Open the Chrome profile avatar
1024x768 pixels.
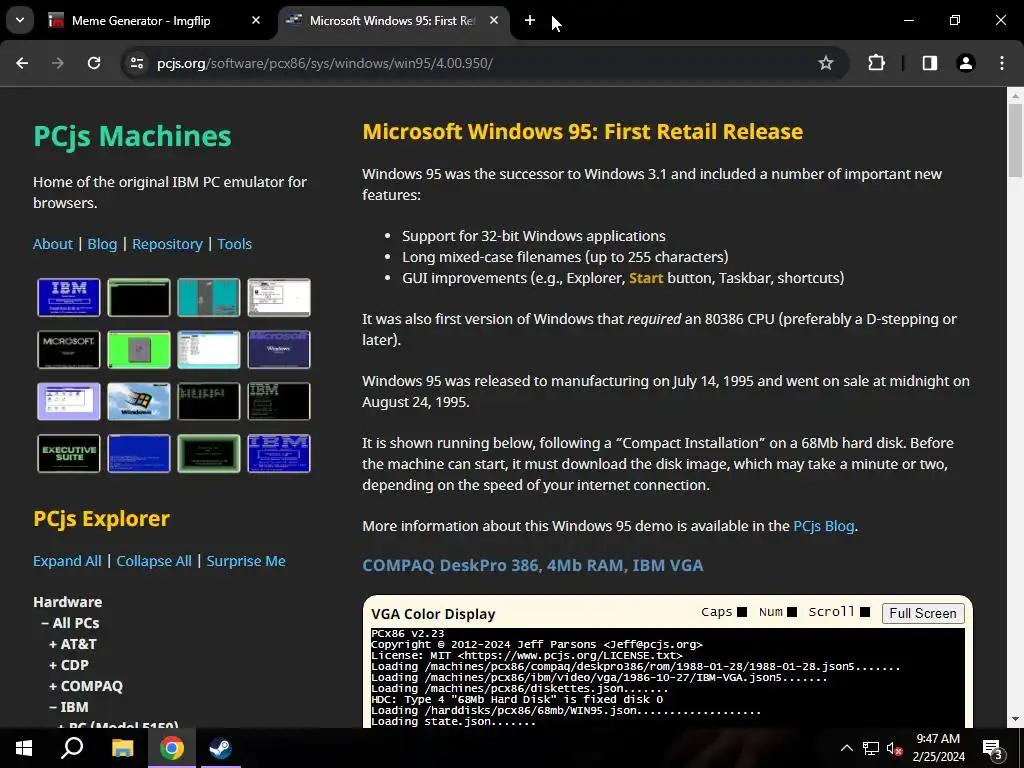(965, 63)
